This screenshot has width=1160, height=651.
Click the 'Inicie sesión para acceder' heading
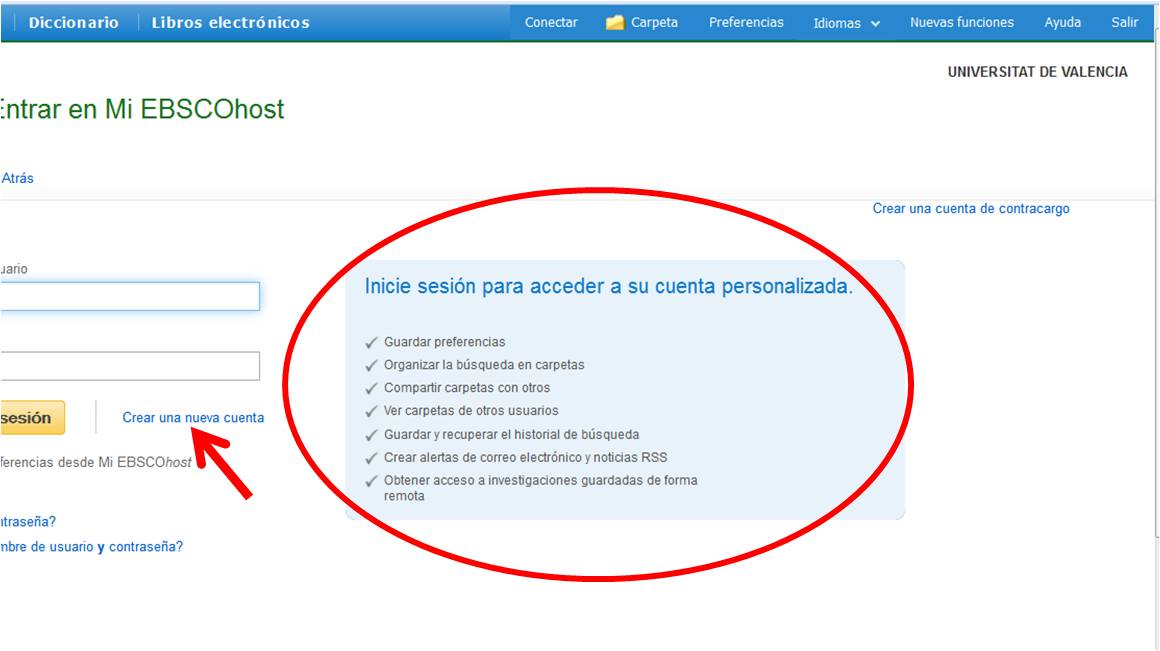coord(609,286)
